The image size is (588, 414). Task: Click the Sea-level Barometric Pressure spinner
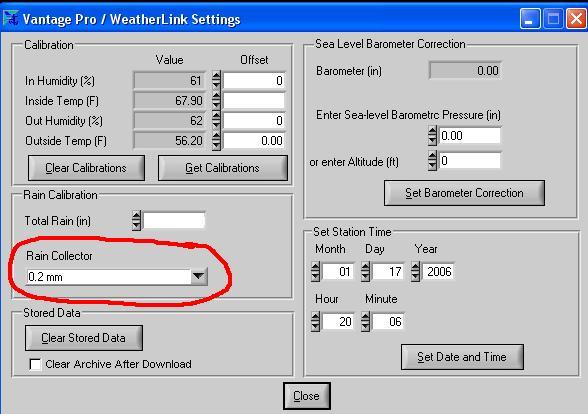pyautogui.click(x=432, y=135)
